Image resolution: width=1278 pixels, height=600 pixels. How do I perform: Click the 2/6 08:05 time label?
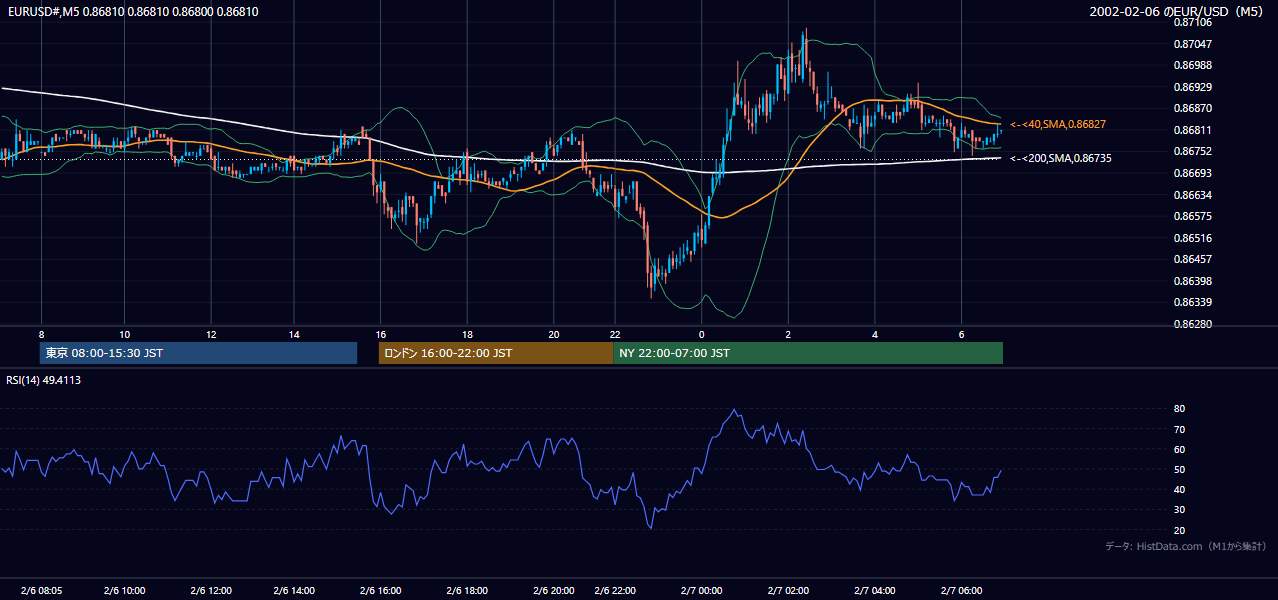pos(41,591)
